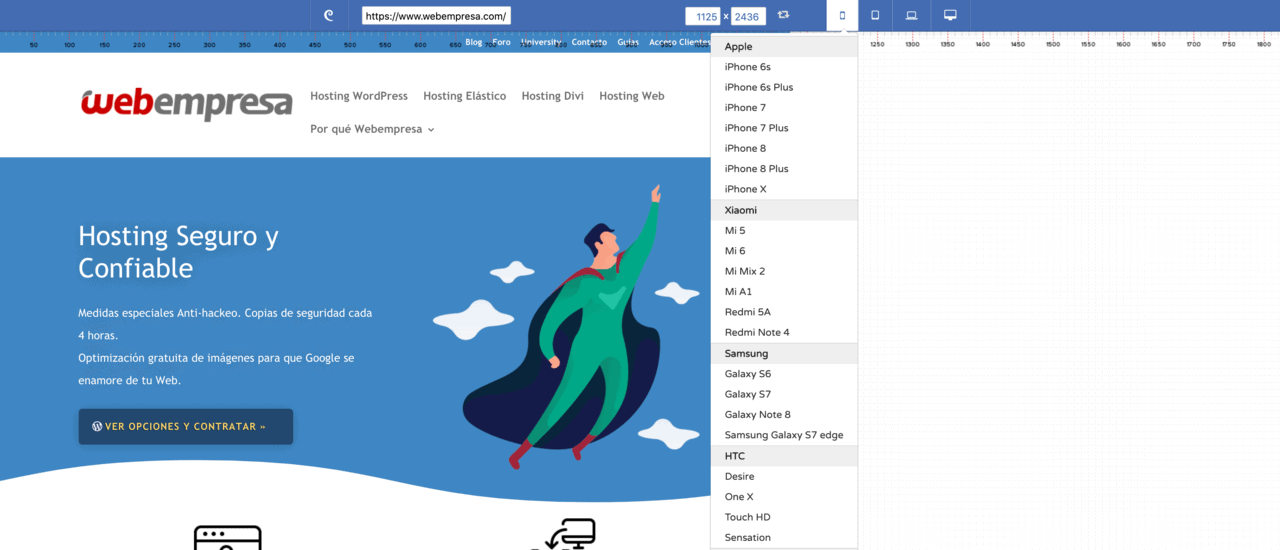Click the URL address field
The height and width of the screenshot is (550, 1280).
[x=436, y=16]
